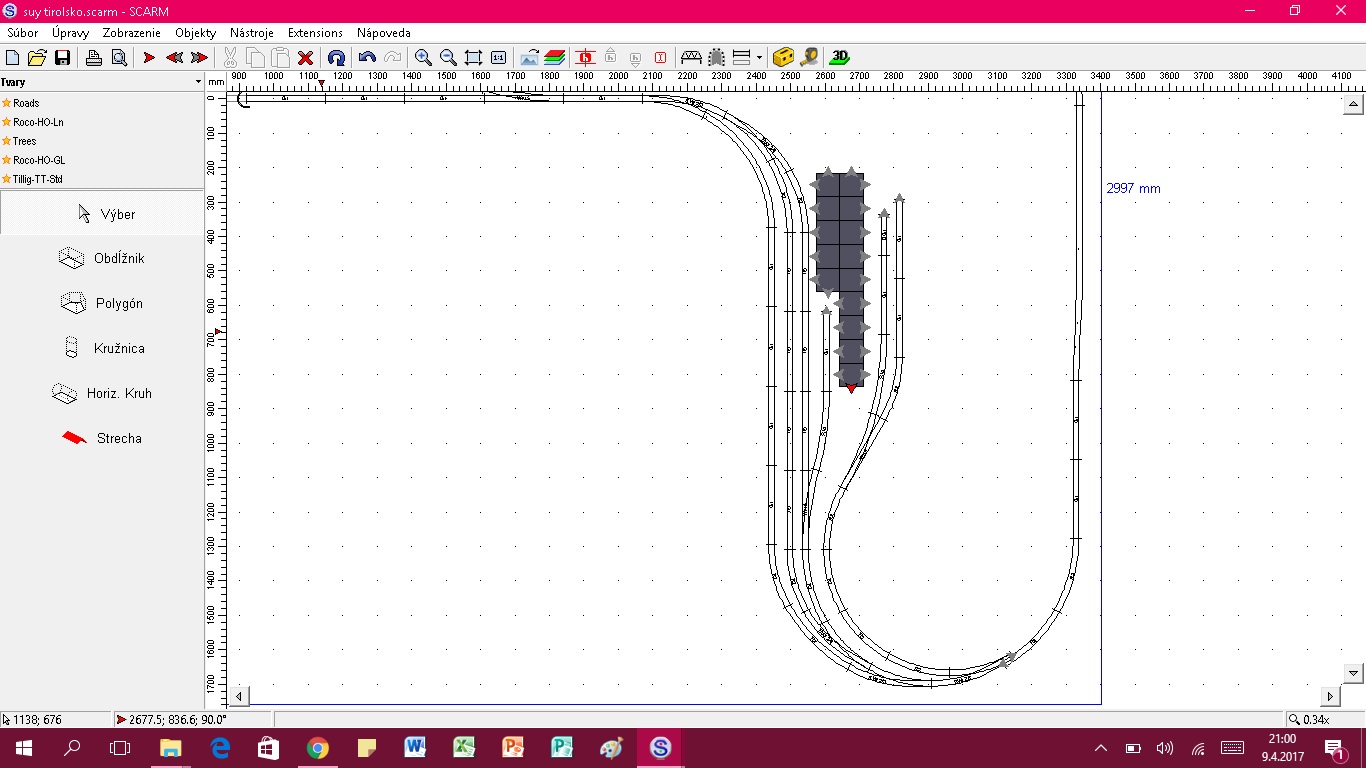Click the red delete X icon
Image resolution: width=1366 pixels, height=768 pixels.
[x=306, y=58]
